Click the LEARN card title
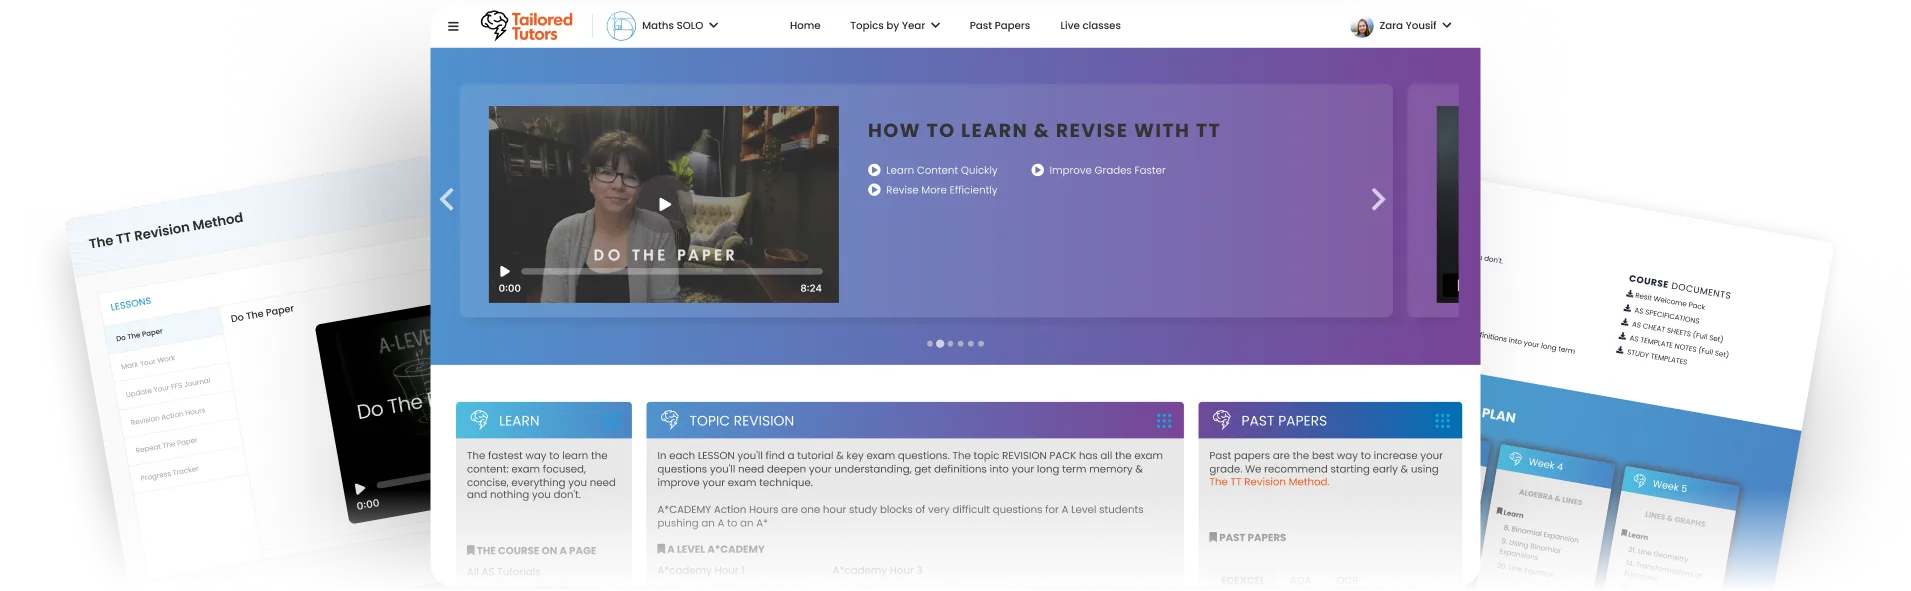Image resolution: width=1911 pixels, height=591 pixels. pos(519,421)
